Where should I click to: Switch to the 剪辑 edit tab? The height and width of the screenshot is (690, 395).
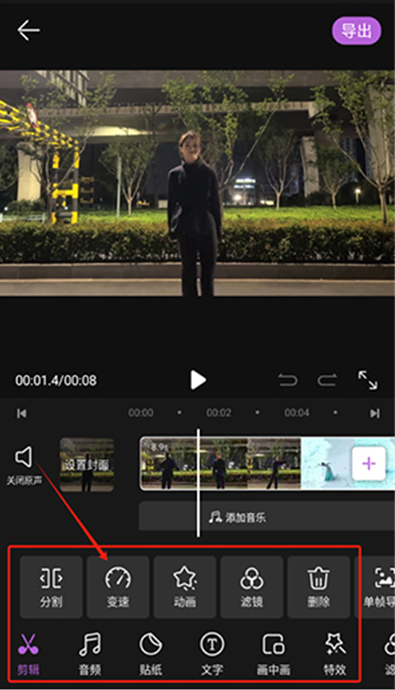29,654
